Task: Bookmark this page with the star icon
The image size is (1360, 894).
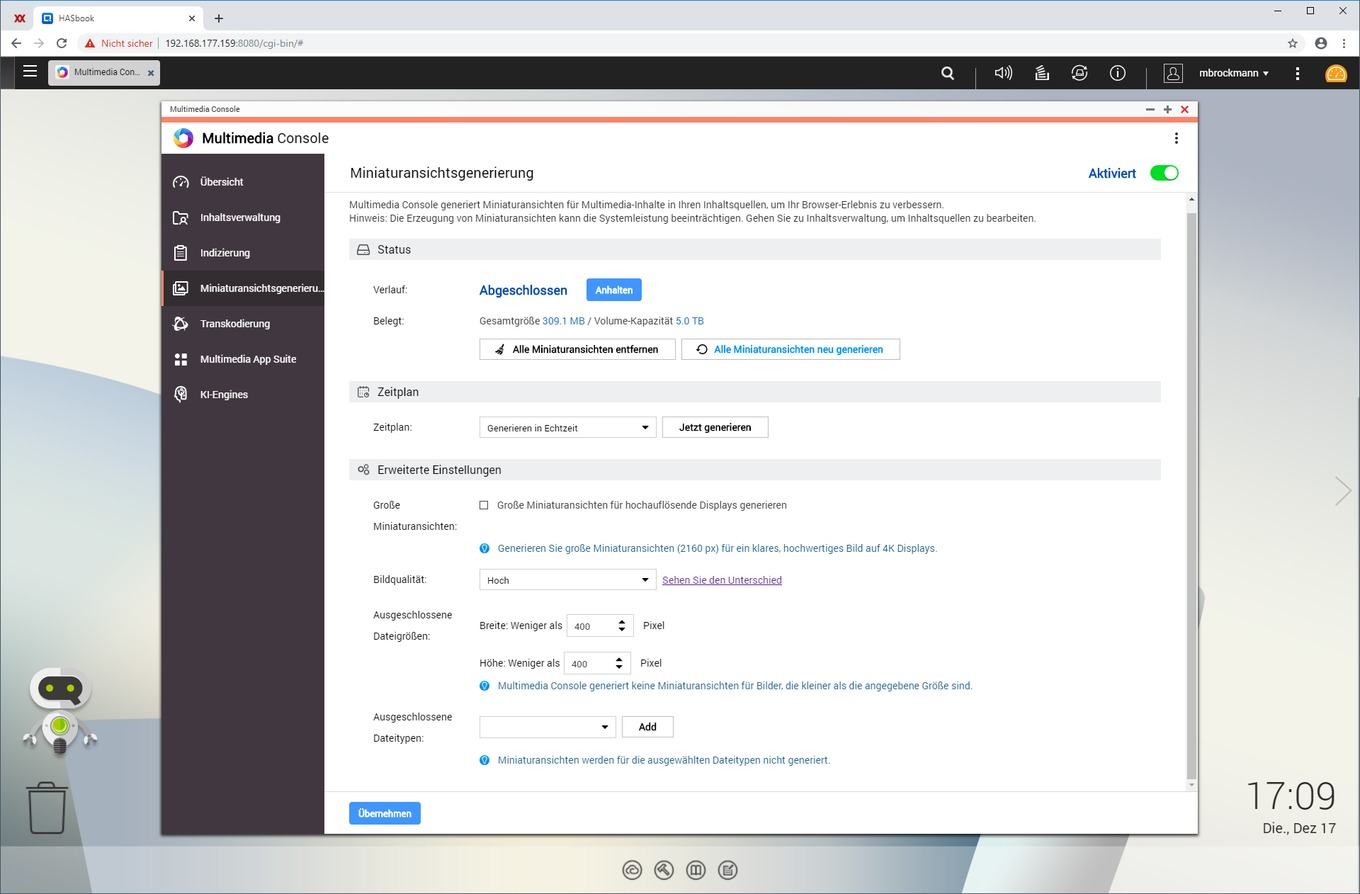Action: 1292,43
